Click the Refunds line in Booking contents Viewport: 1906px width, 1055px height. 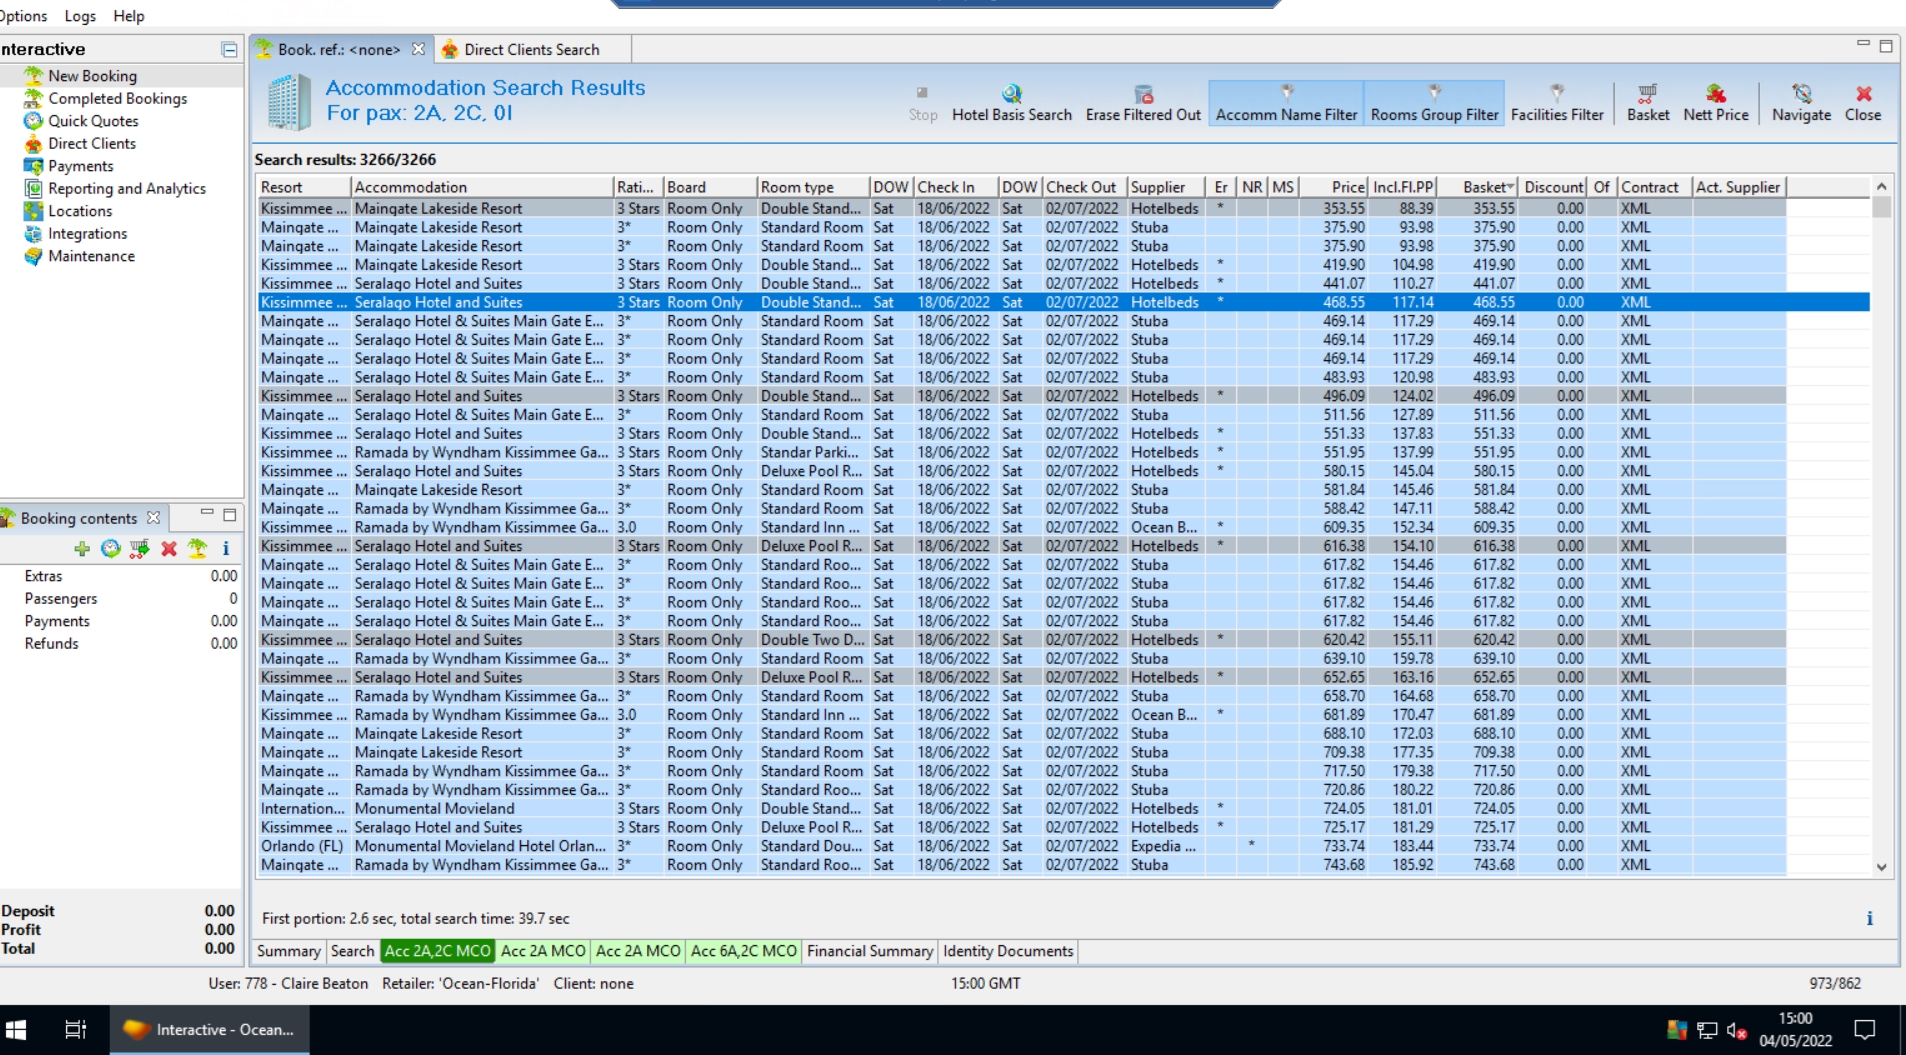click(121, 644)
